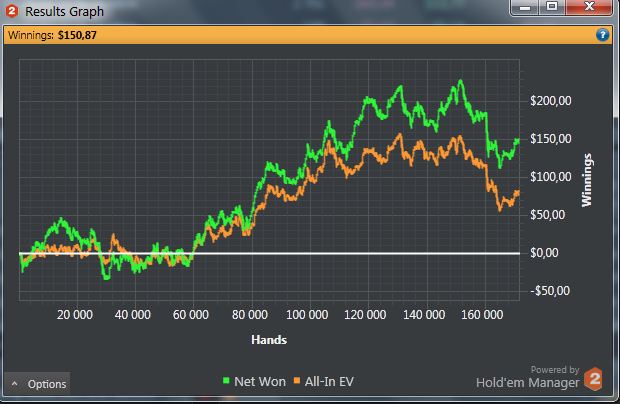This screenshot has height=404, width=620.
Task: Maximize the Results Graph window
Action: 552,7
